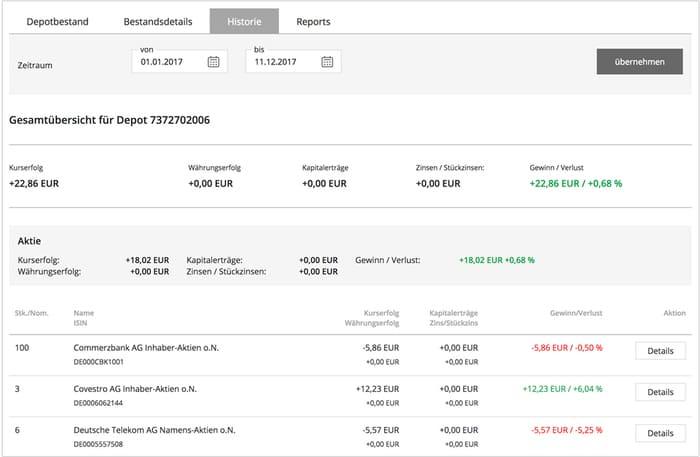The width and height of the screenshot is (700, 457).
Task: Select the Historie tab
Action: 244,21
